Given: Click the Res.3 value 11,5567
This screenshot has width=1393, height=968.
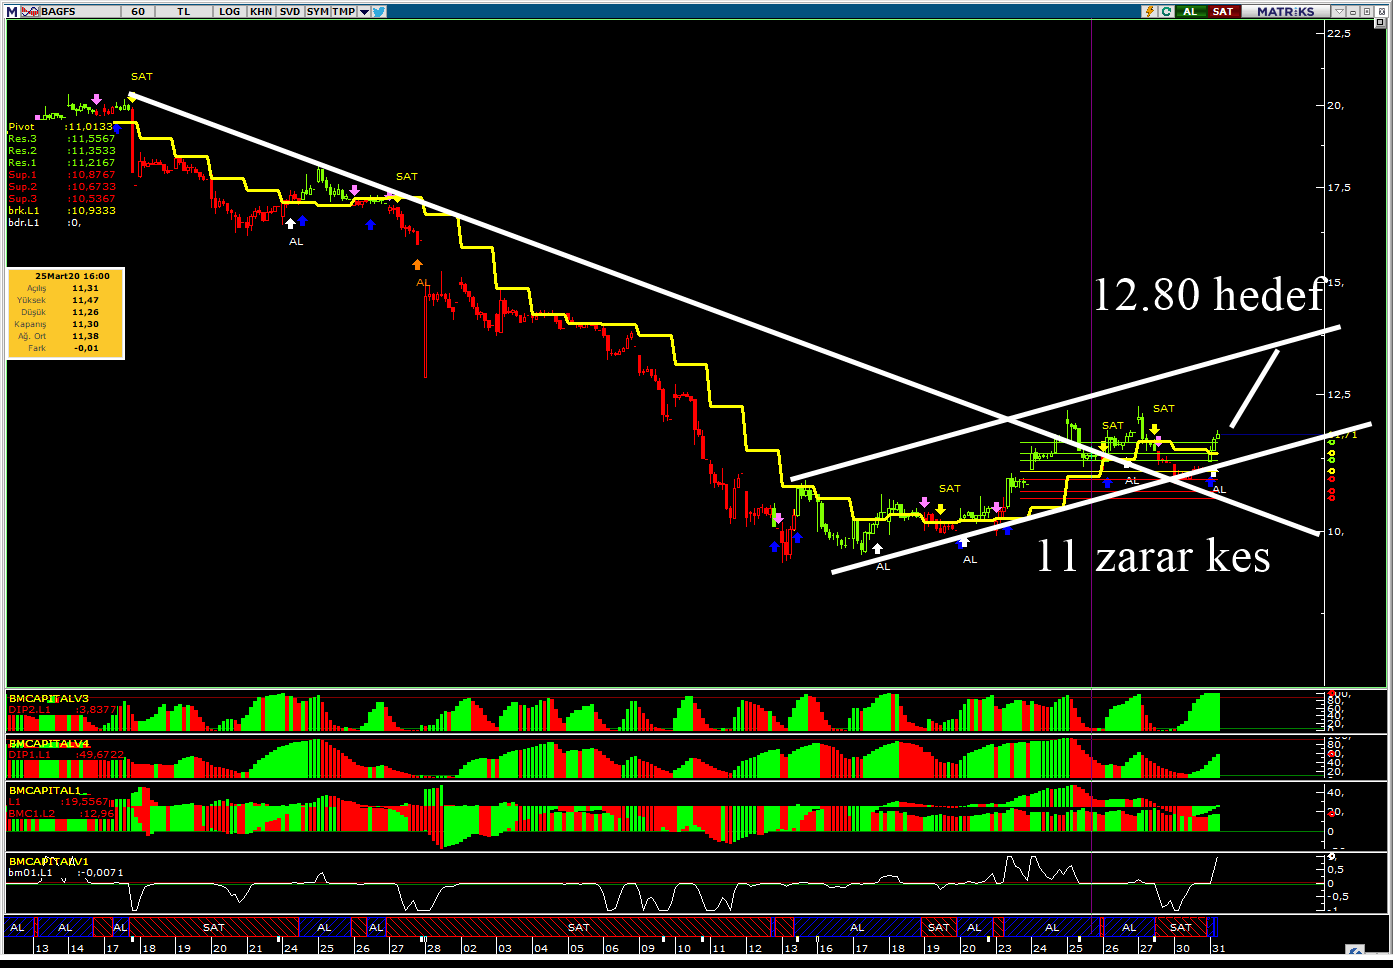Looking at the screenshot, I should pyautogui.click(x=91, y=139).
